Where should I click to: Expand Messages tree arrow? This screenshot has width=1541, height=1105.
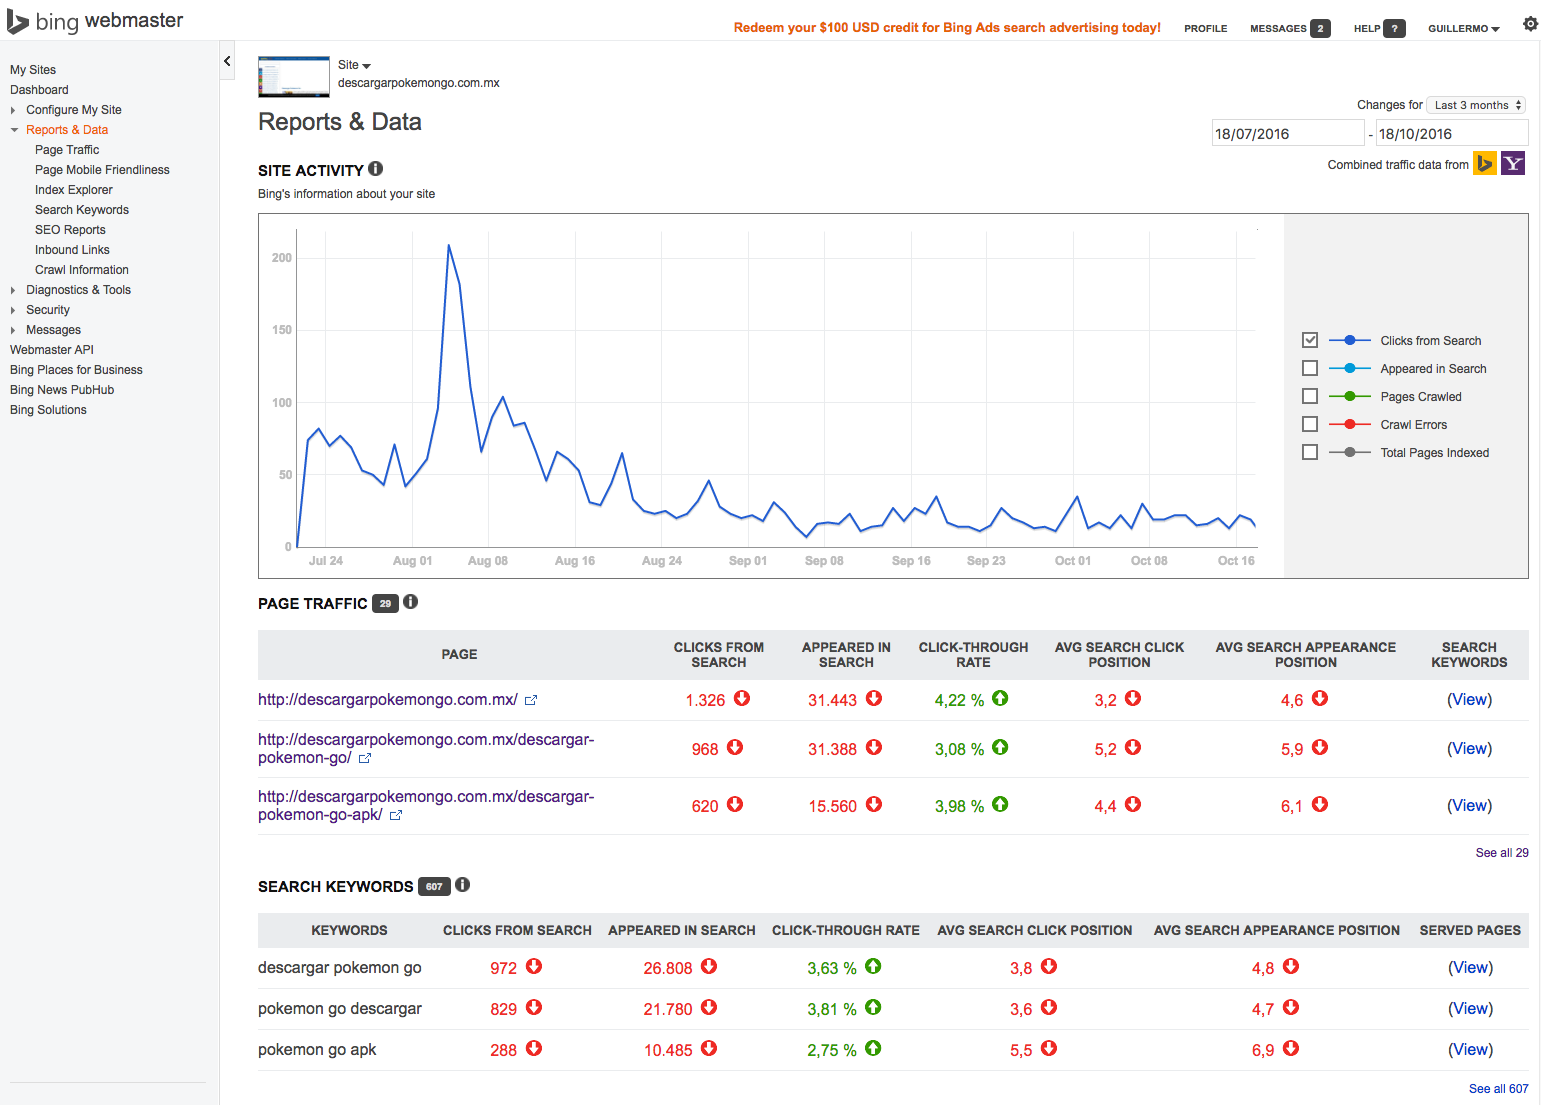(x=13, y=330)
